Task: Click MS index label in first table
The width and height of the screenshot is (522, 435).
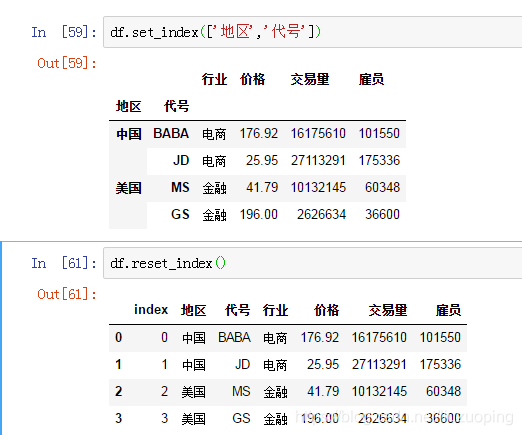Action: coord(180,188)
